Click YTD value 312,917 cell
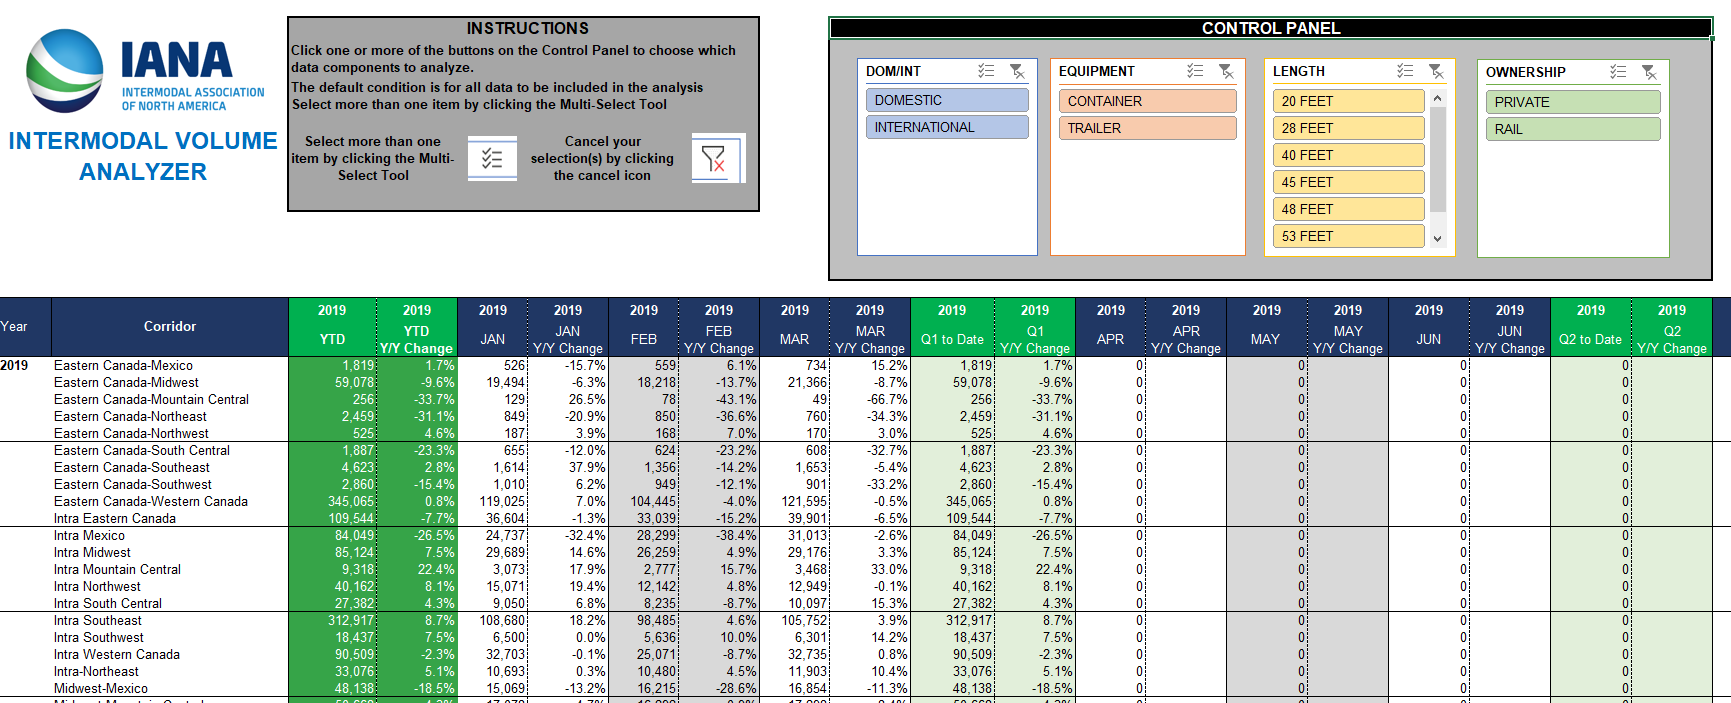 [x=332, y=620]
